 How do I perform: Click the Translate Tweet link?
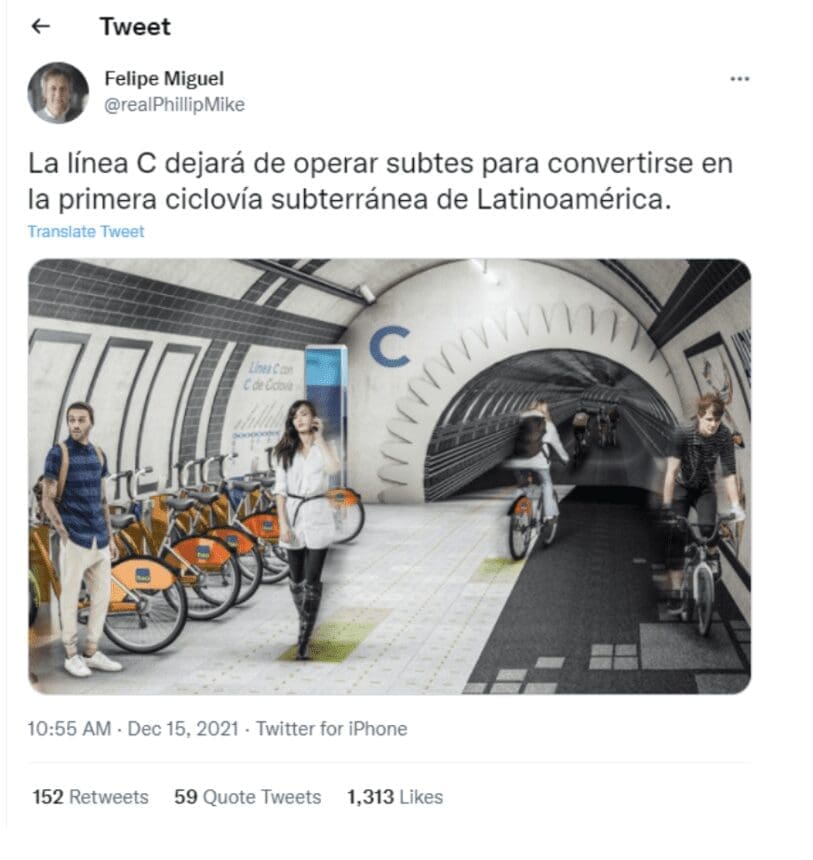[86, 231]
